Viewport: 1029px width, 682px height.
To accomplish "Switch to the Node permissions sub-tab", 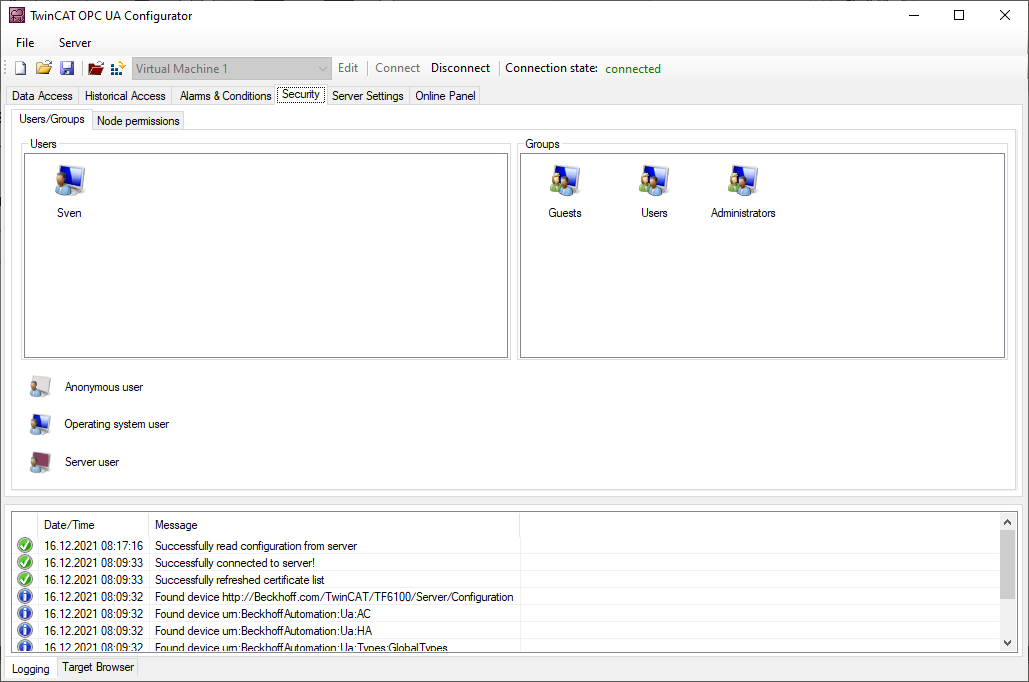I will 138,121.
